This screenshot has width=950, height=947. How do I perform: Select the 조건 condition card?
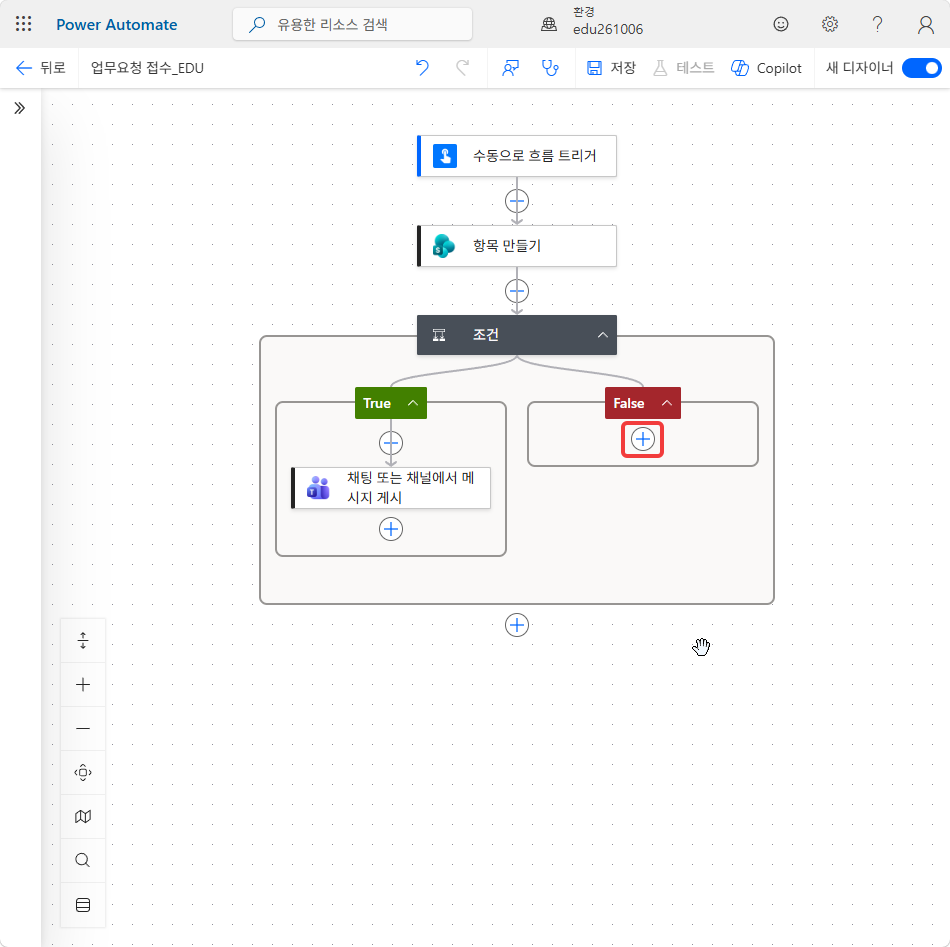pyautogui.click(x=517, y=335)
